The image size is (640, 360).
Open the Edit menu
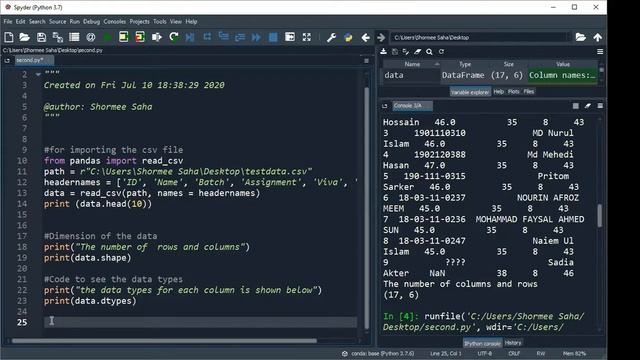[x=20, y=22]
